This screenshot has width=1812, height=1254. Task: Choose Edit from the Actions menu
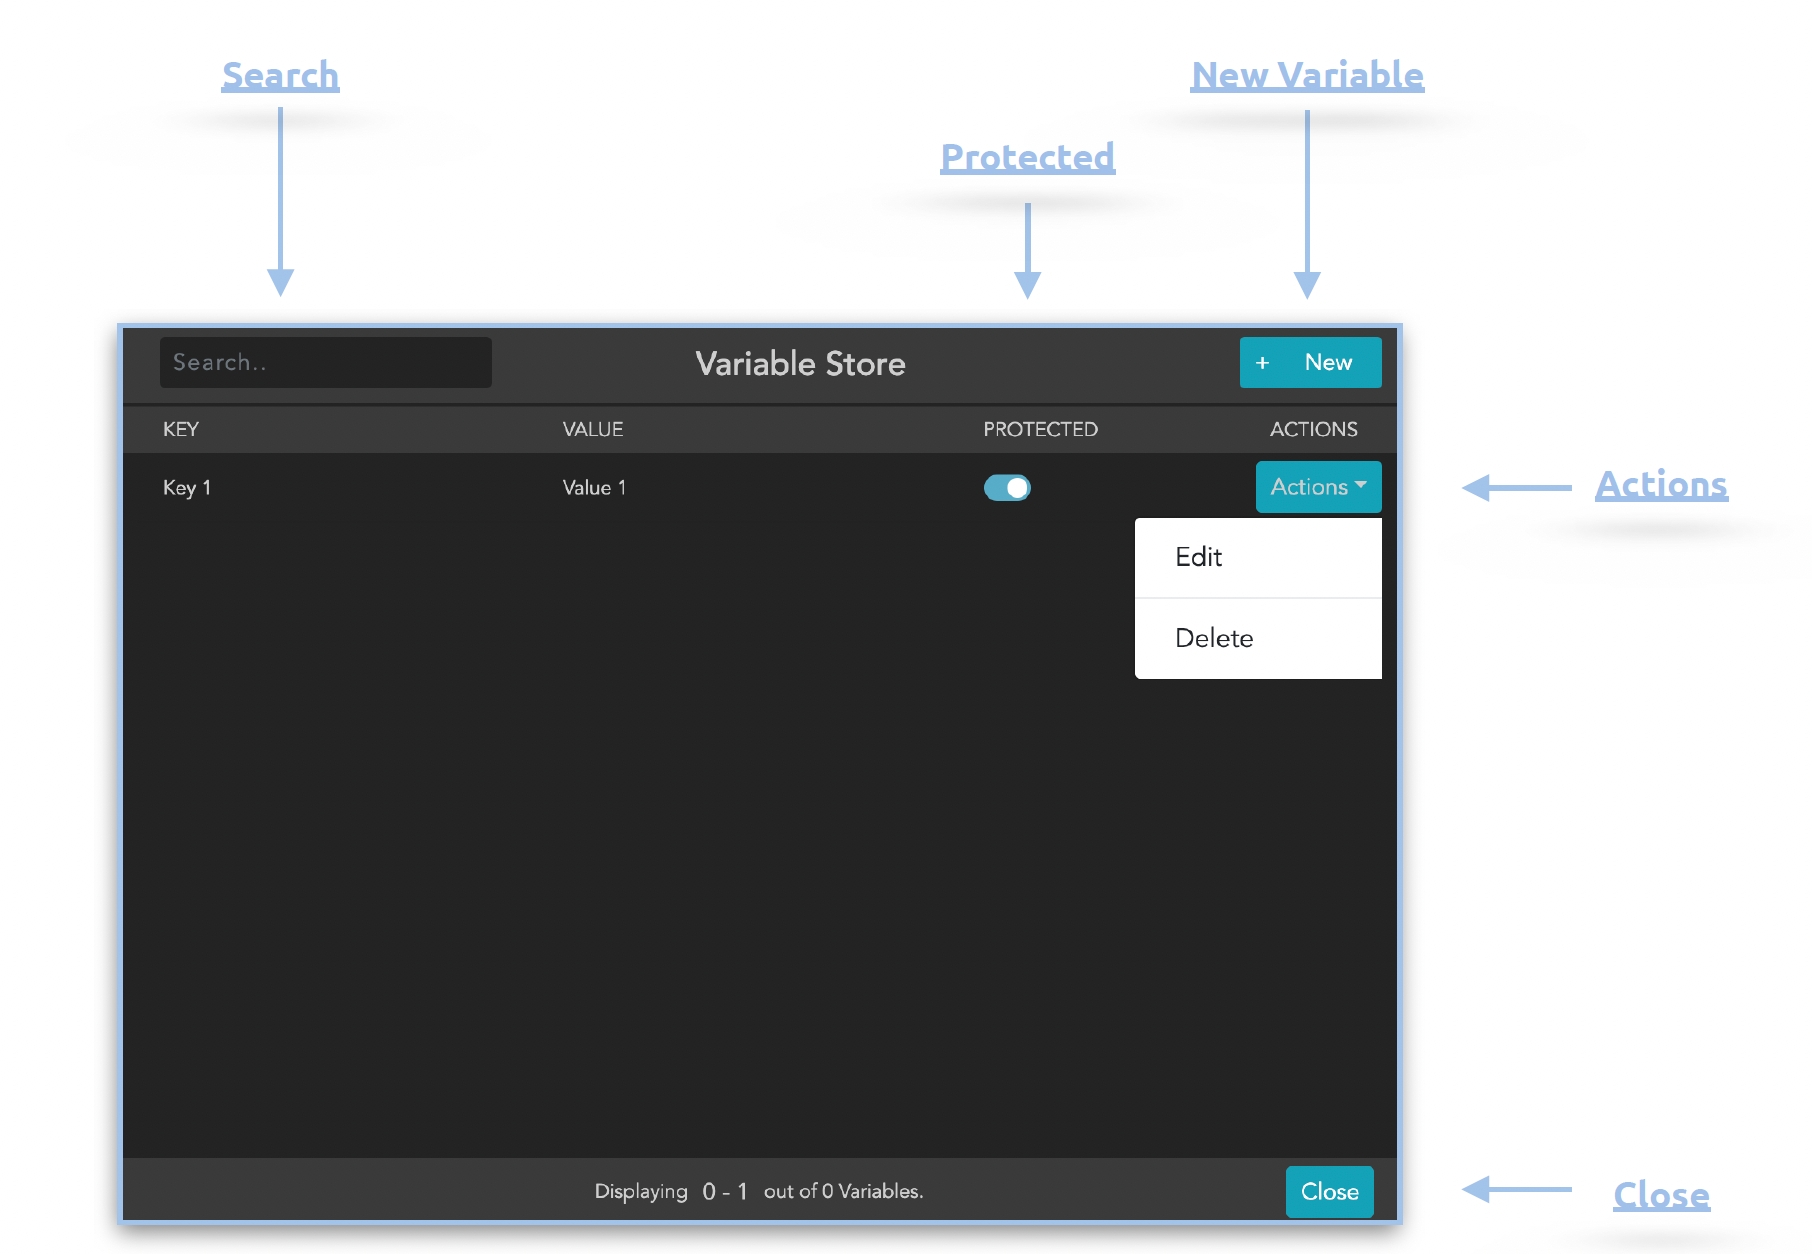click(1199, 557)
